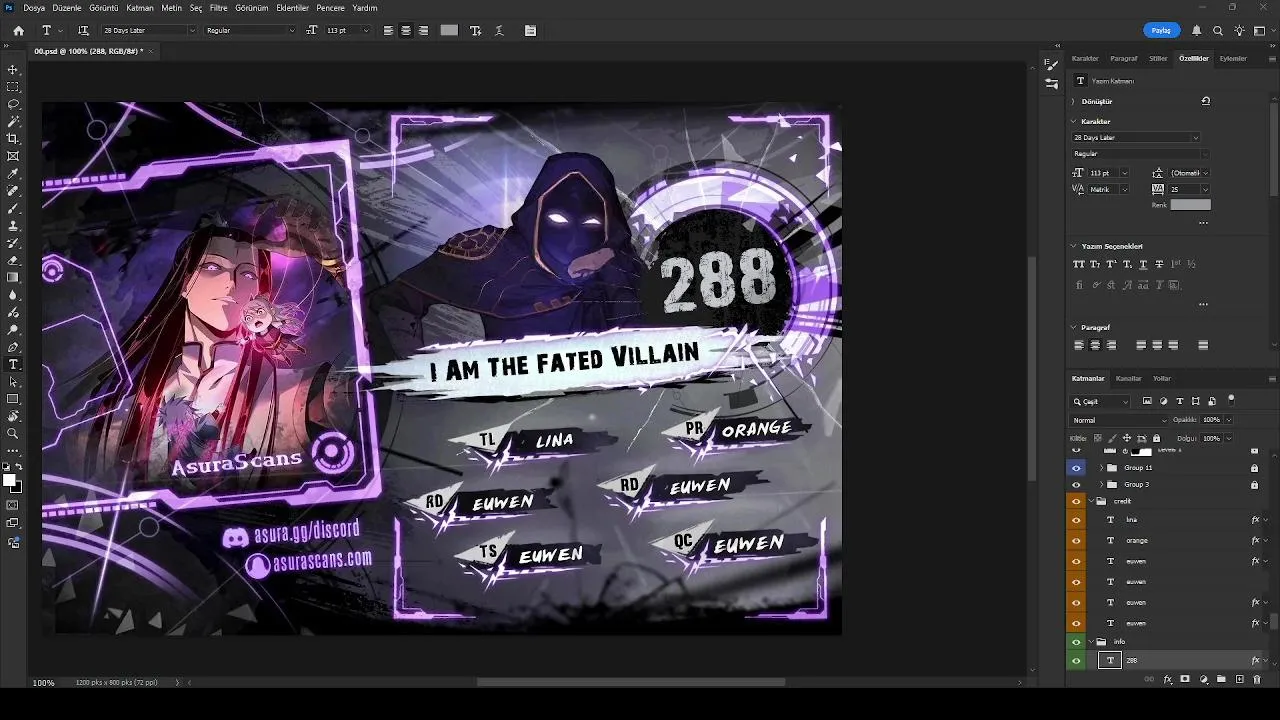
Task: Click the new adjustment layer icon
Action: click(1203, 680)
